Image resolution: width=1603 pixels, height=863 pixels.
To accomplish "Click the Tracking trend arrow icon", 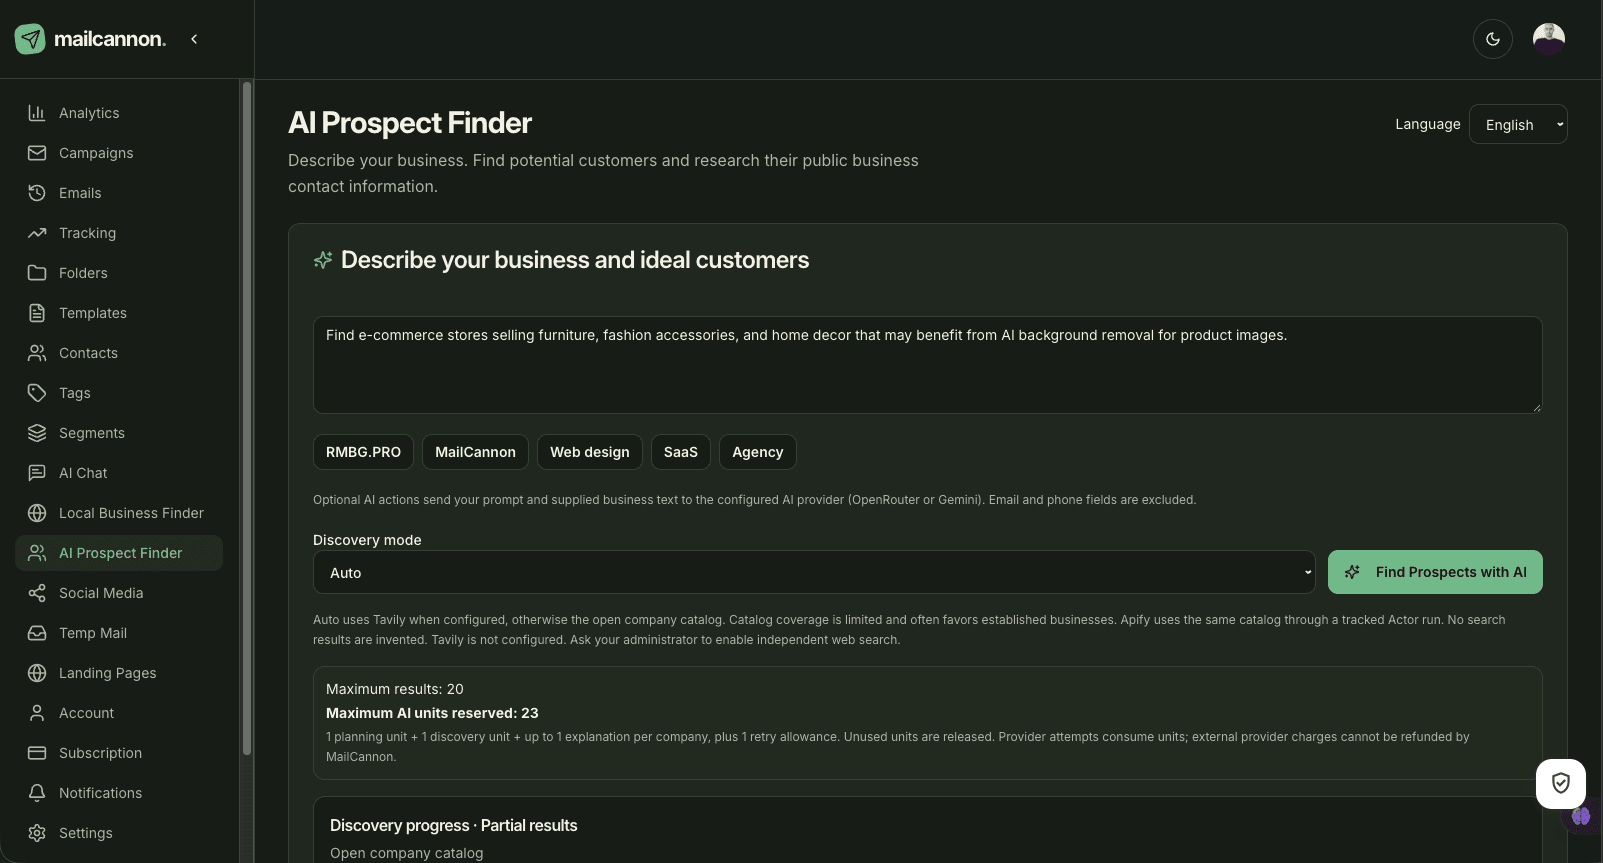I will point(37,233).
